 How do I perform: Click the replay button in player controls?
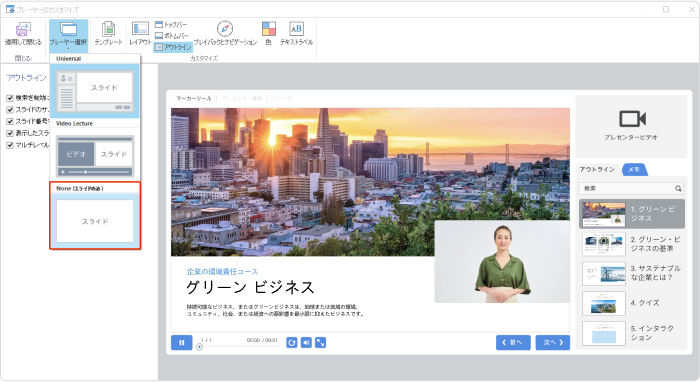tap(292, 342)
